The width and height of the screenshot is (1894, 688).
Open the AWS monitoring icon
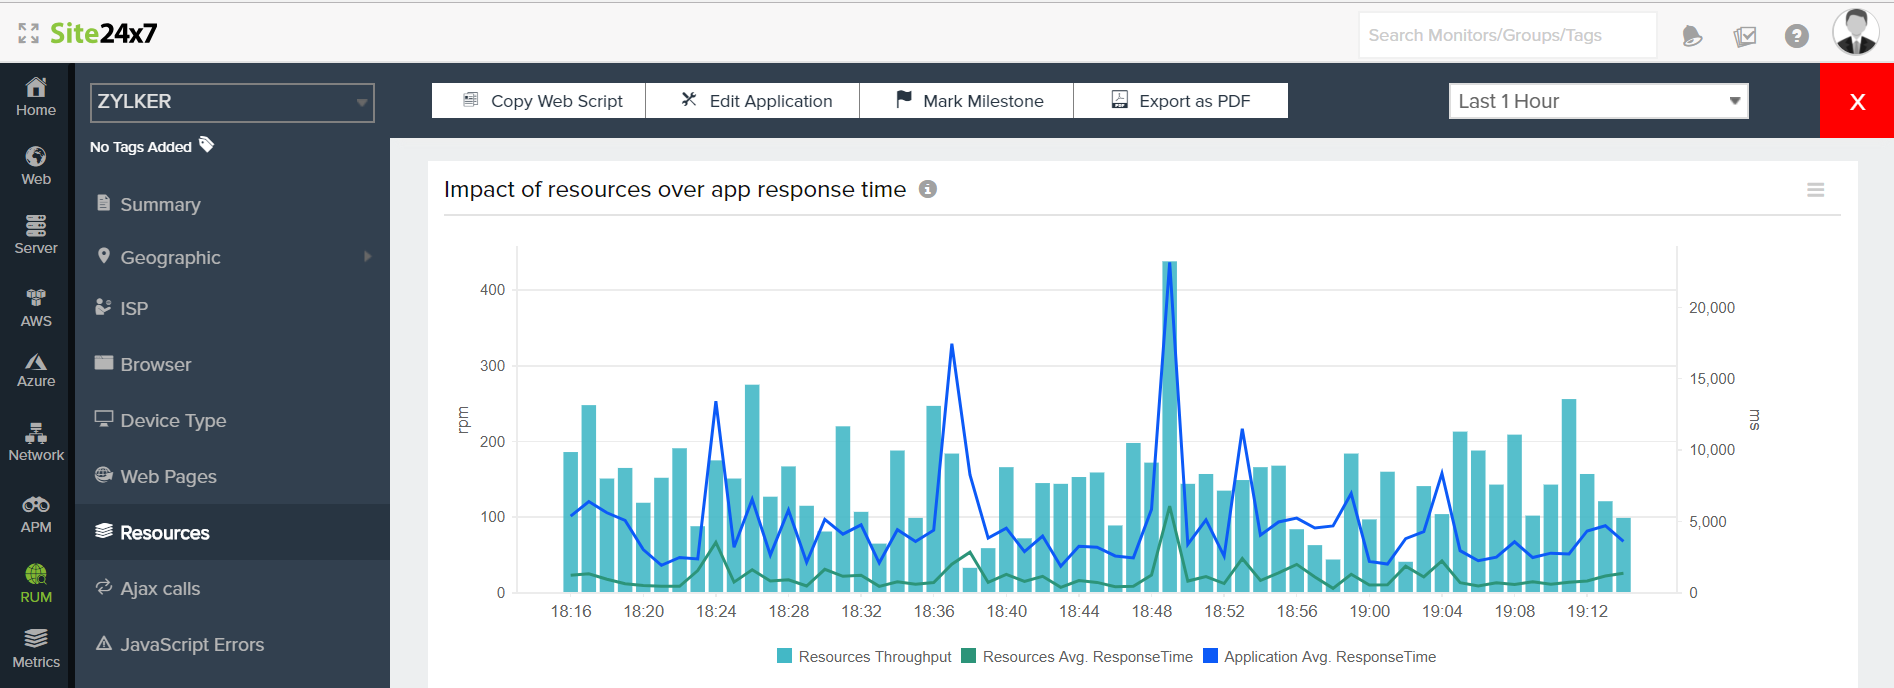coord(36,307)
